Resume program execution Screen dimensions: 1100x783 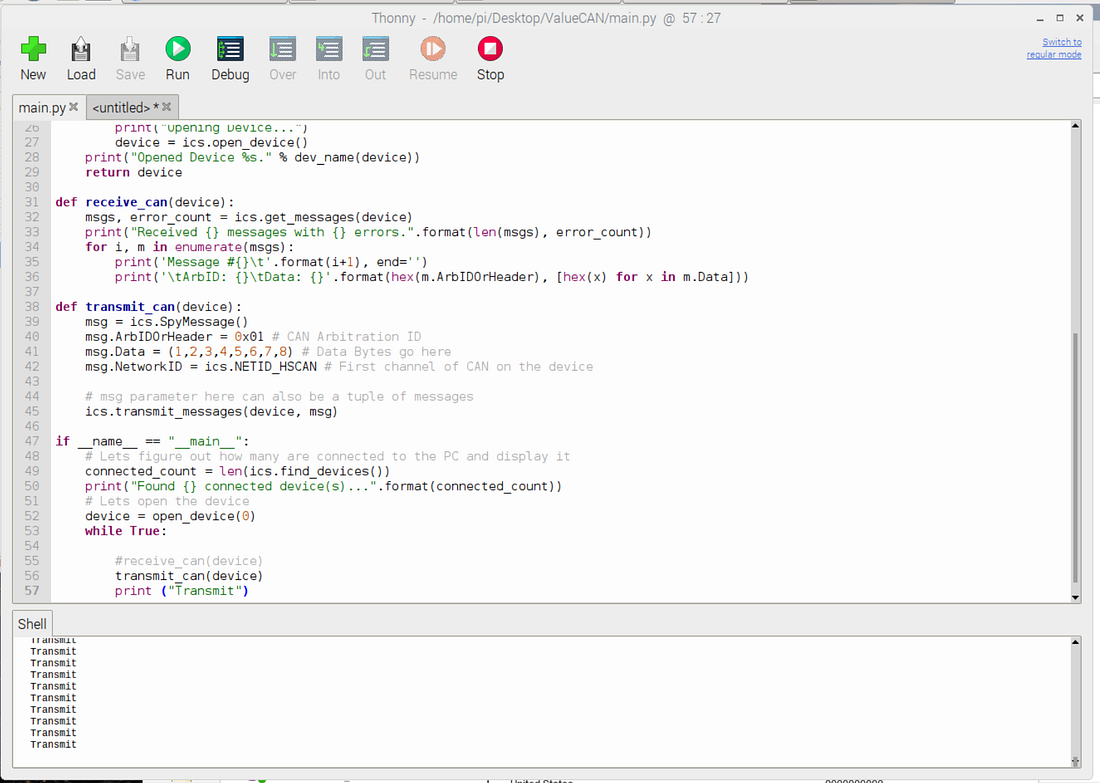pyautogui.click(x=432, y=48)
